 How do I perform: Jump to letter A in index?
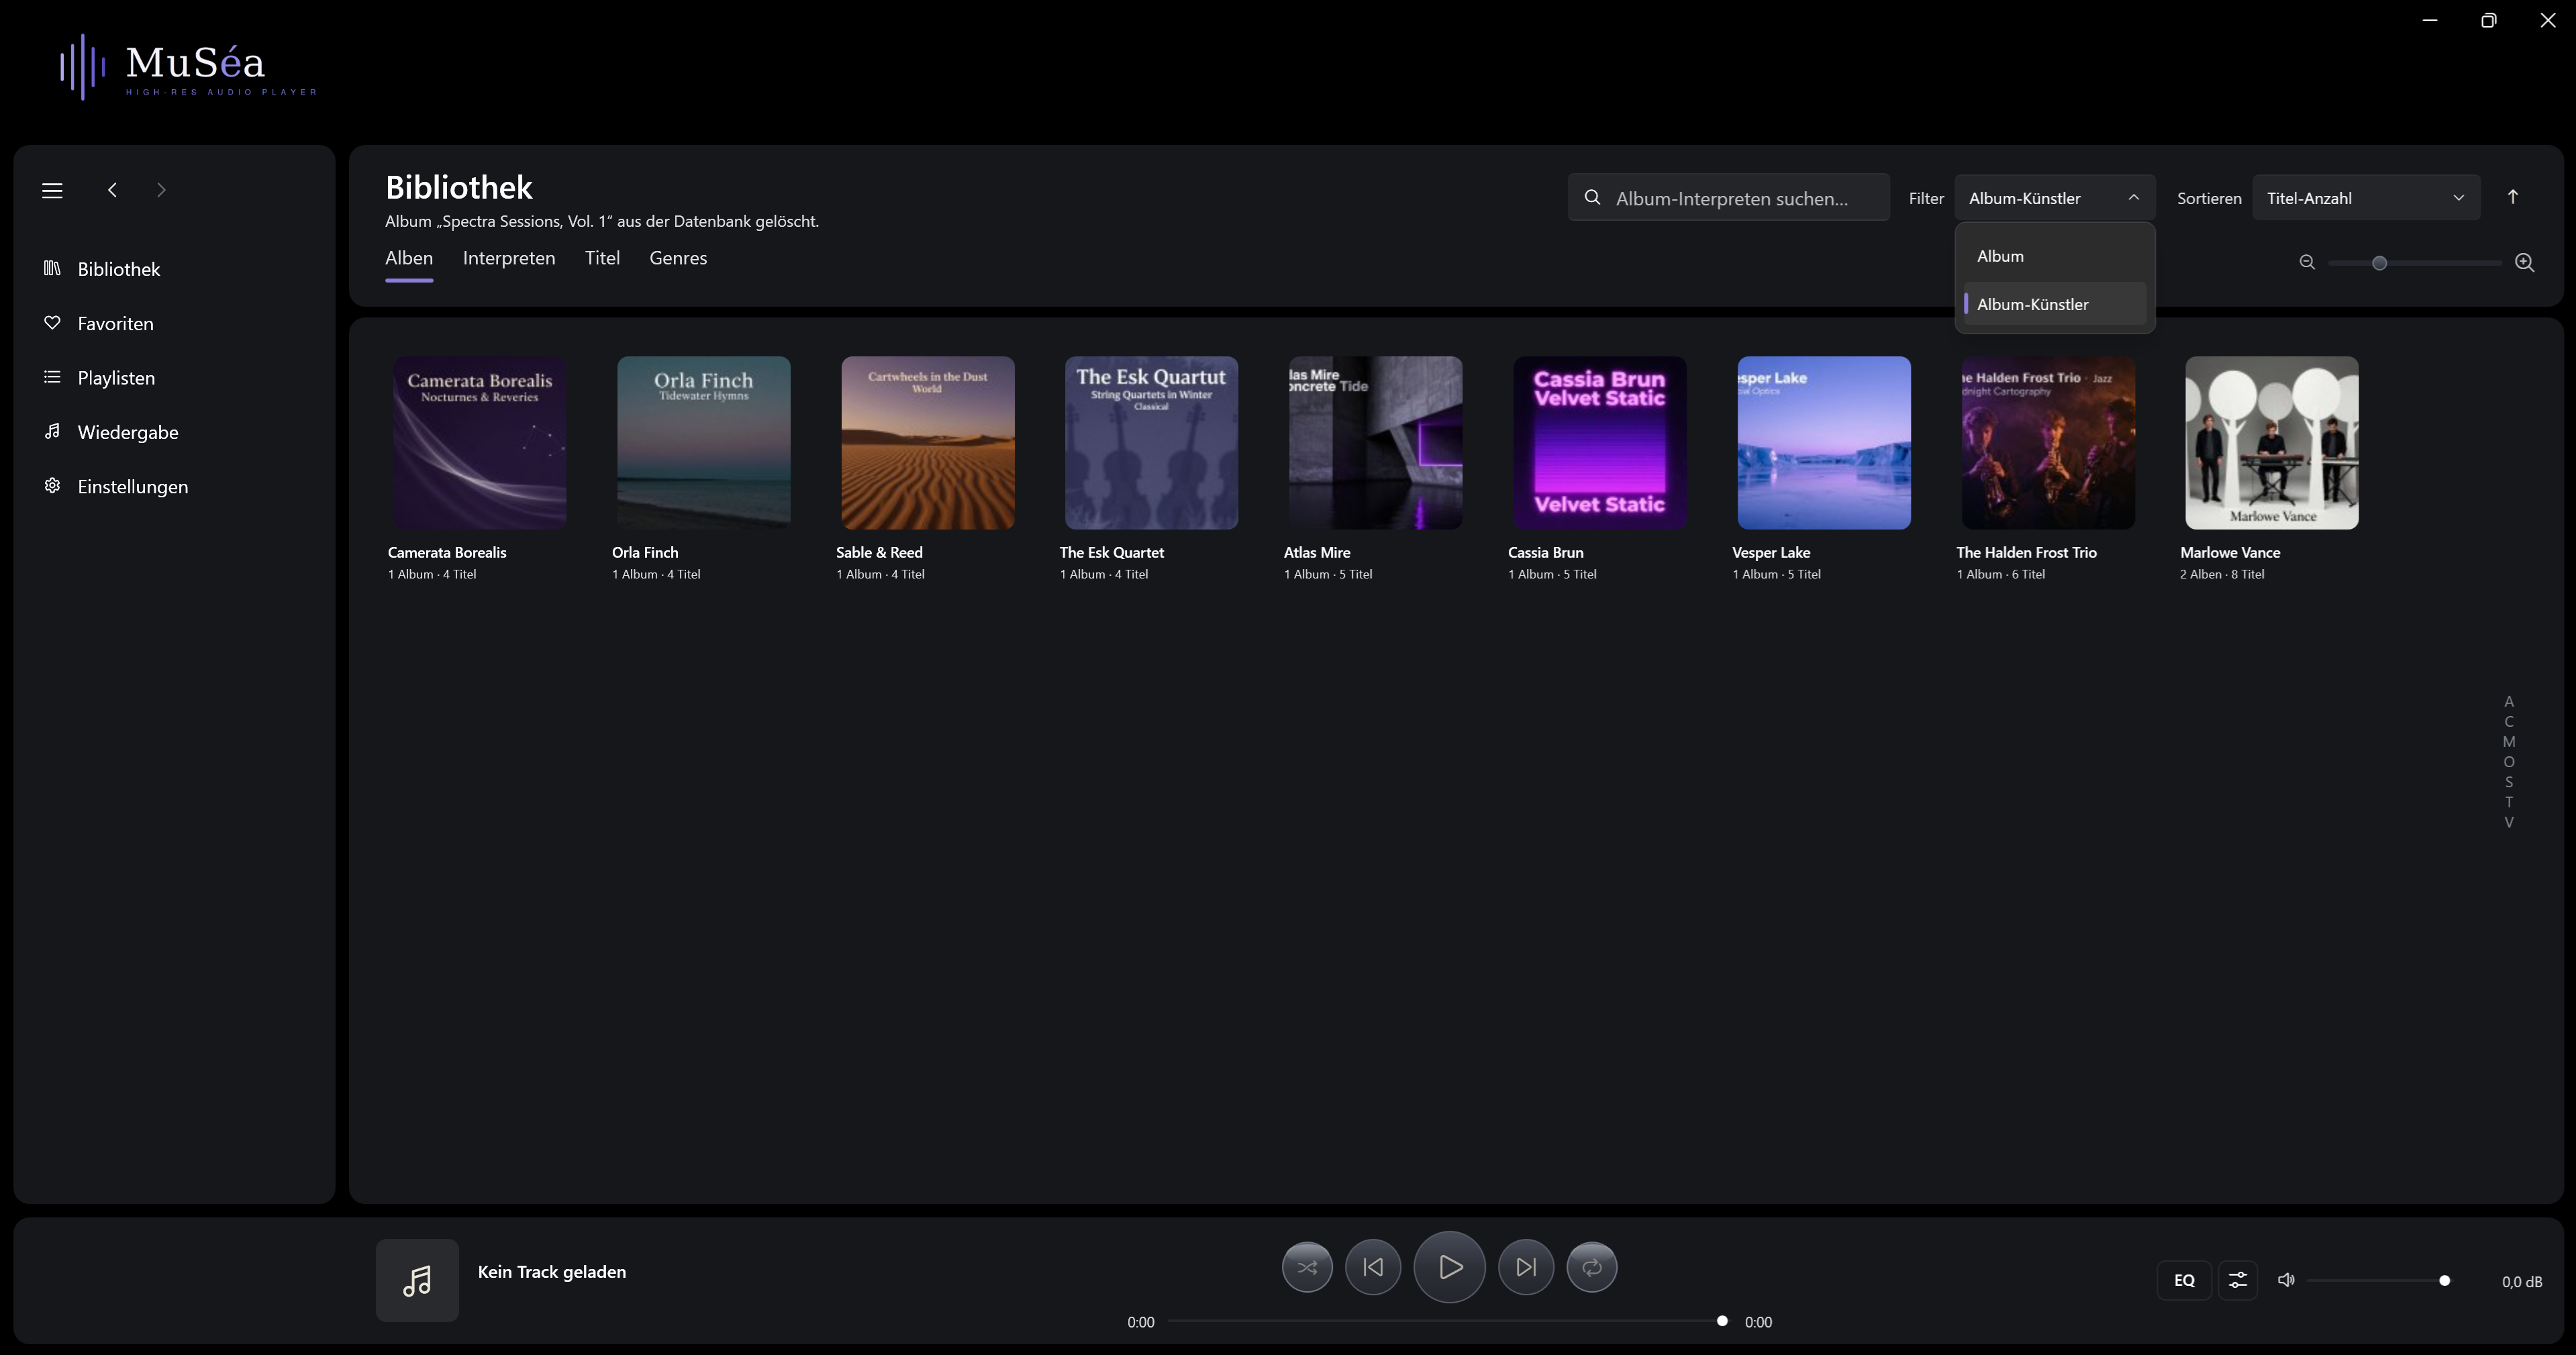[2509, 701]
